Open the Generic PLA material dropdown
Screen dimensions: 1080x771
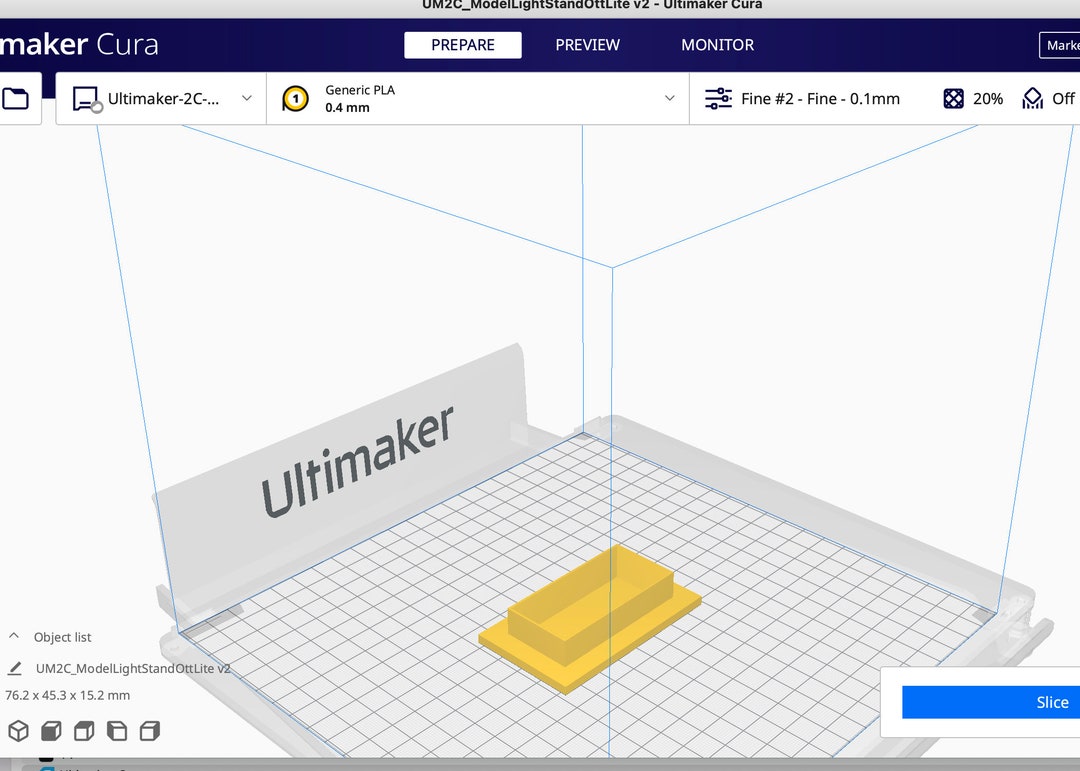(669, 98)
